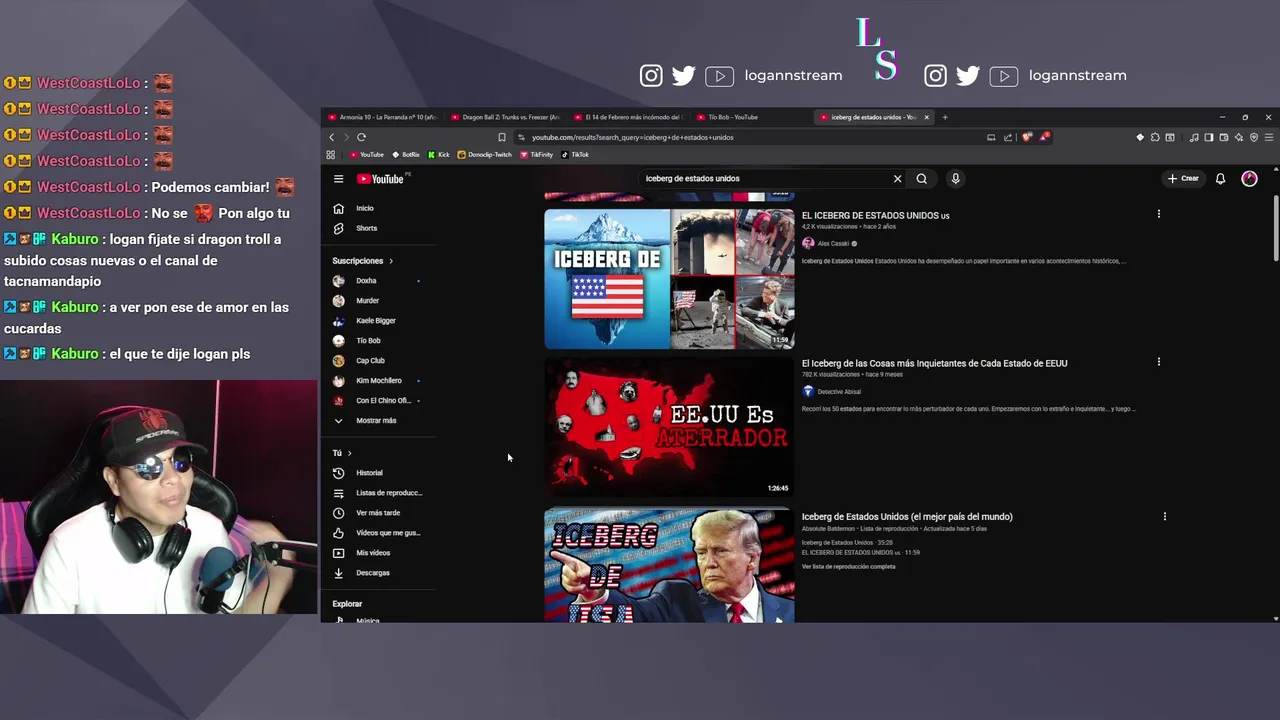
Task: Open the TikTok bookmark
Action: [575, 155]
